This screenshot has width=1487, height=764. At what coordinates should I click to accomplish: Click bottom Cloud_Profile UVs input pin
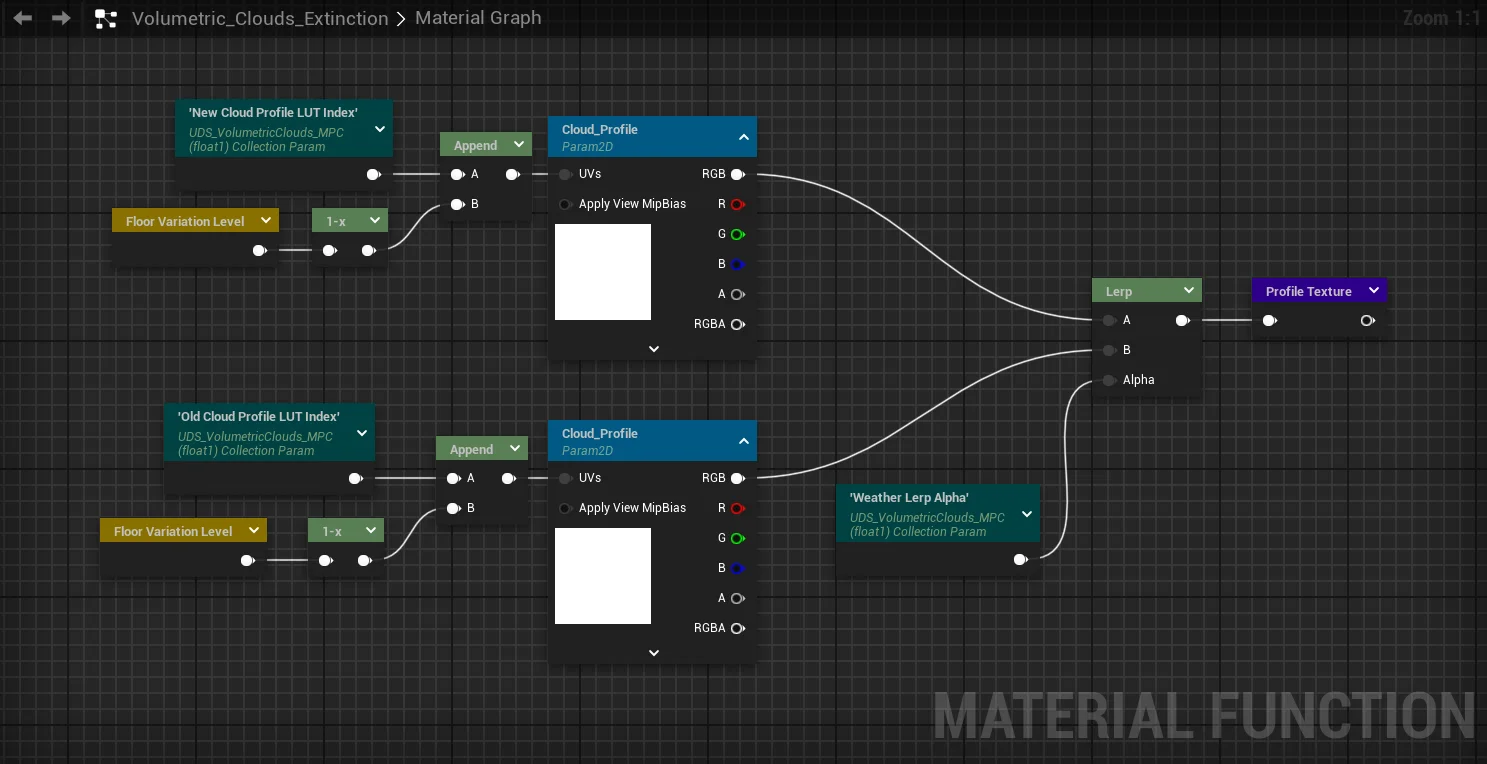click(565, 478)
